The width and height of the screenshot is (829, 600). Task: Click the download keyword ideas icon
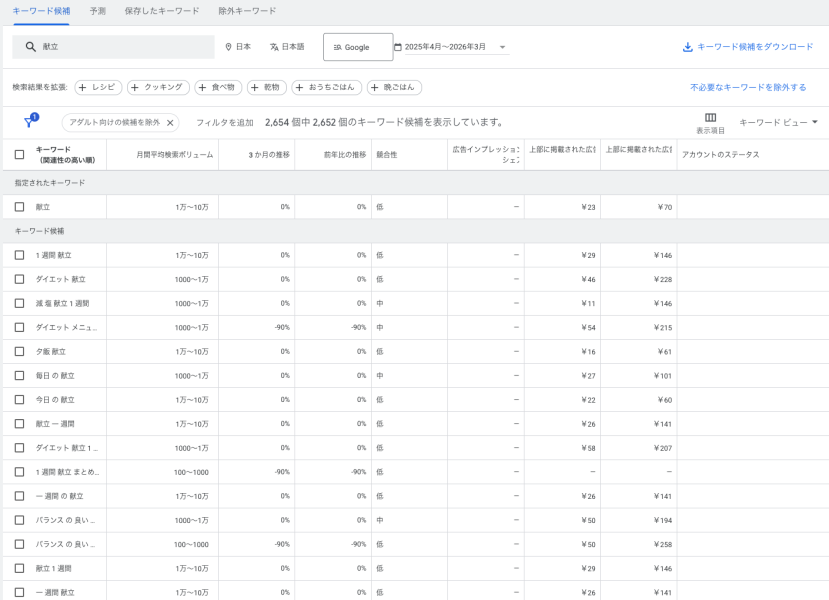pyautogui.click(x=687, y=47)
